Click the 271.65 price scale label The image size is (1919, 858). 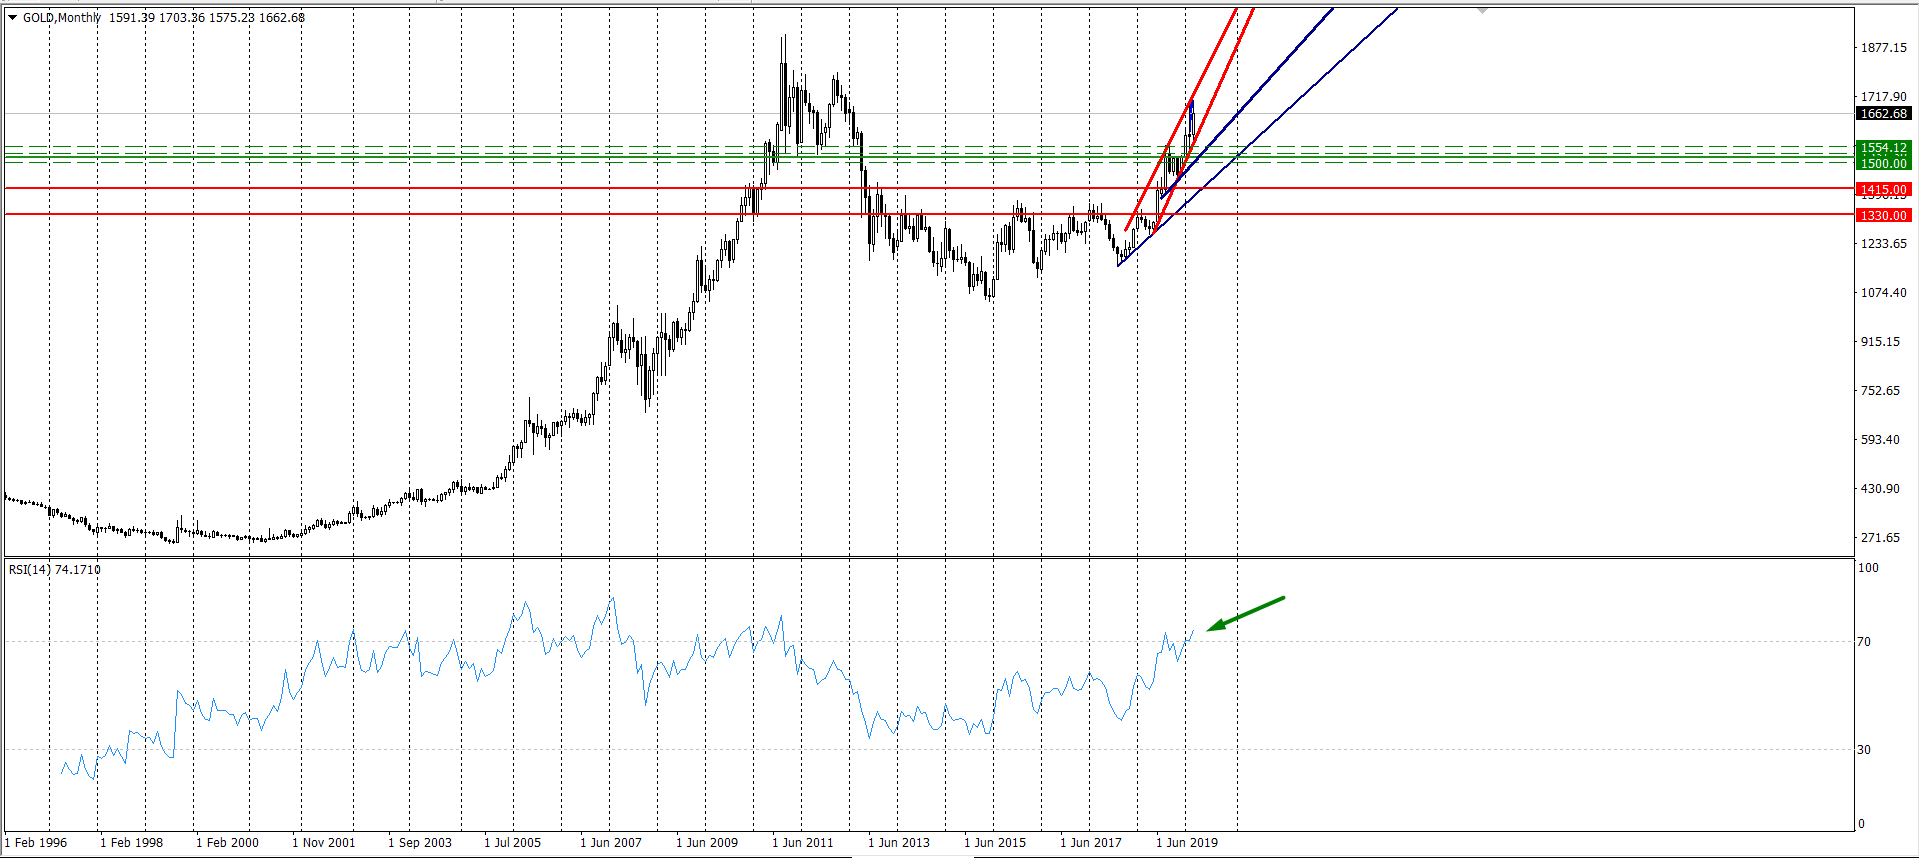(x=1879, y=538)
